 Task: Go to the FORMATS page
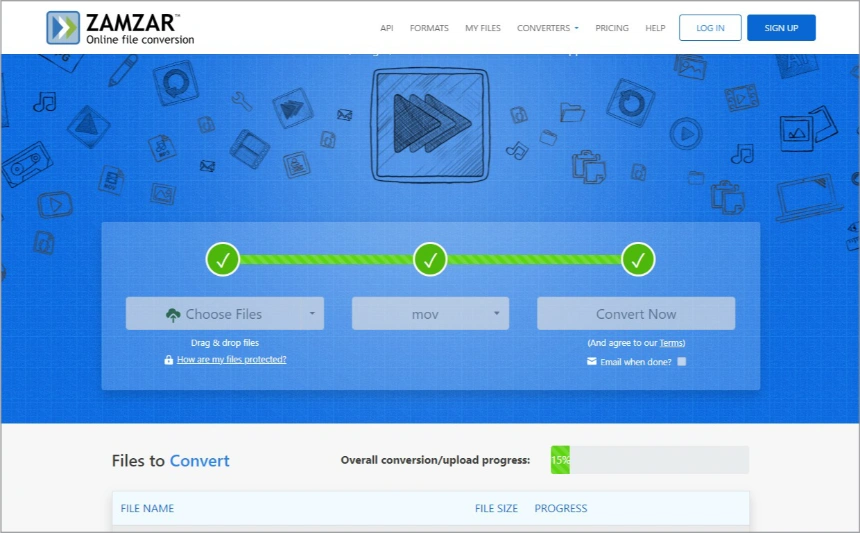coord(429,28)
